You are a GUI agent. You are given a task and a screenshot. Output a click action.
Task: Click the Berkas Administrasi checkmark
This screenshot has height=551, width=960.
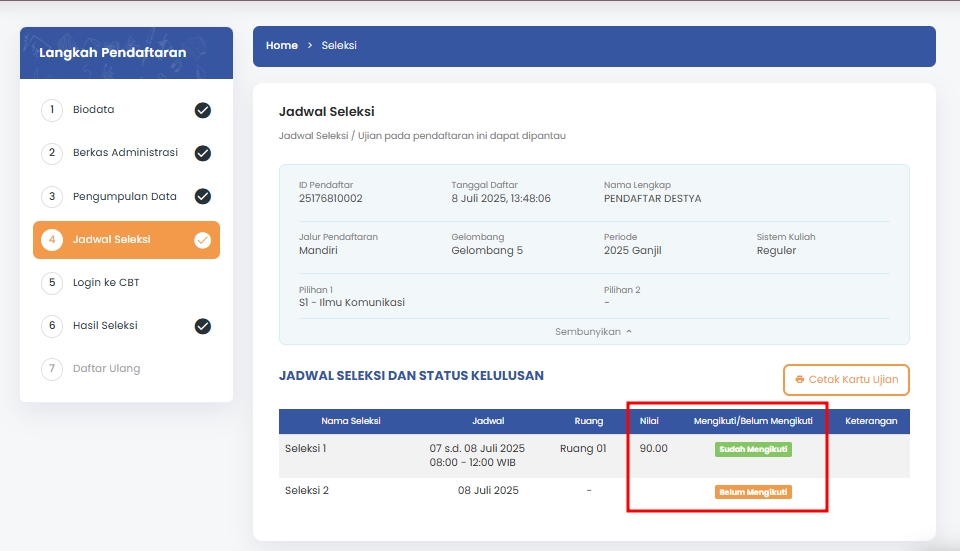click(x=203, y=153)
